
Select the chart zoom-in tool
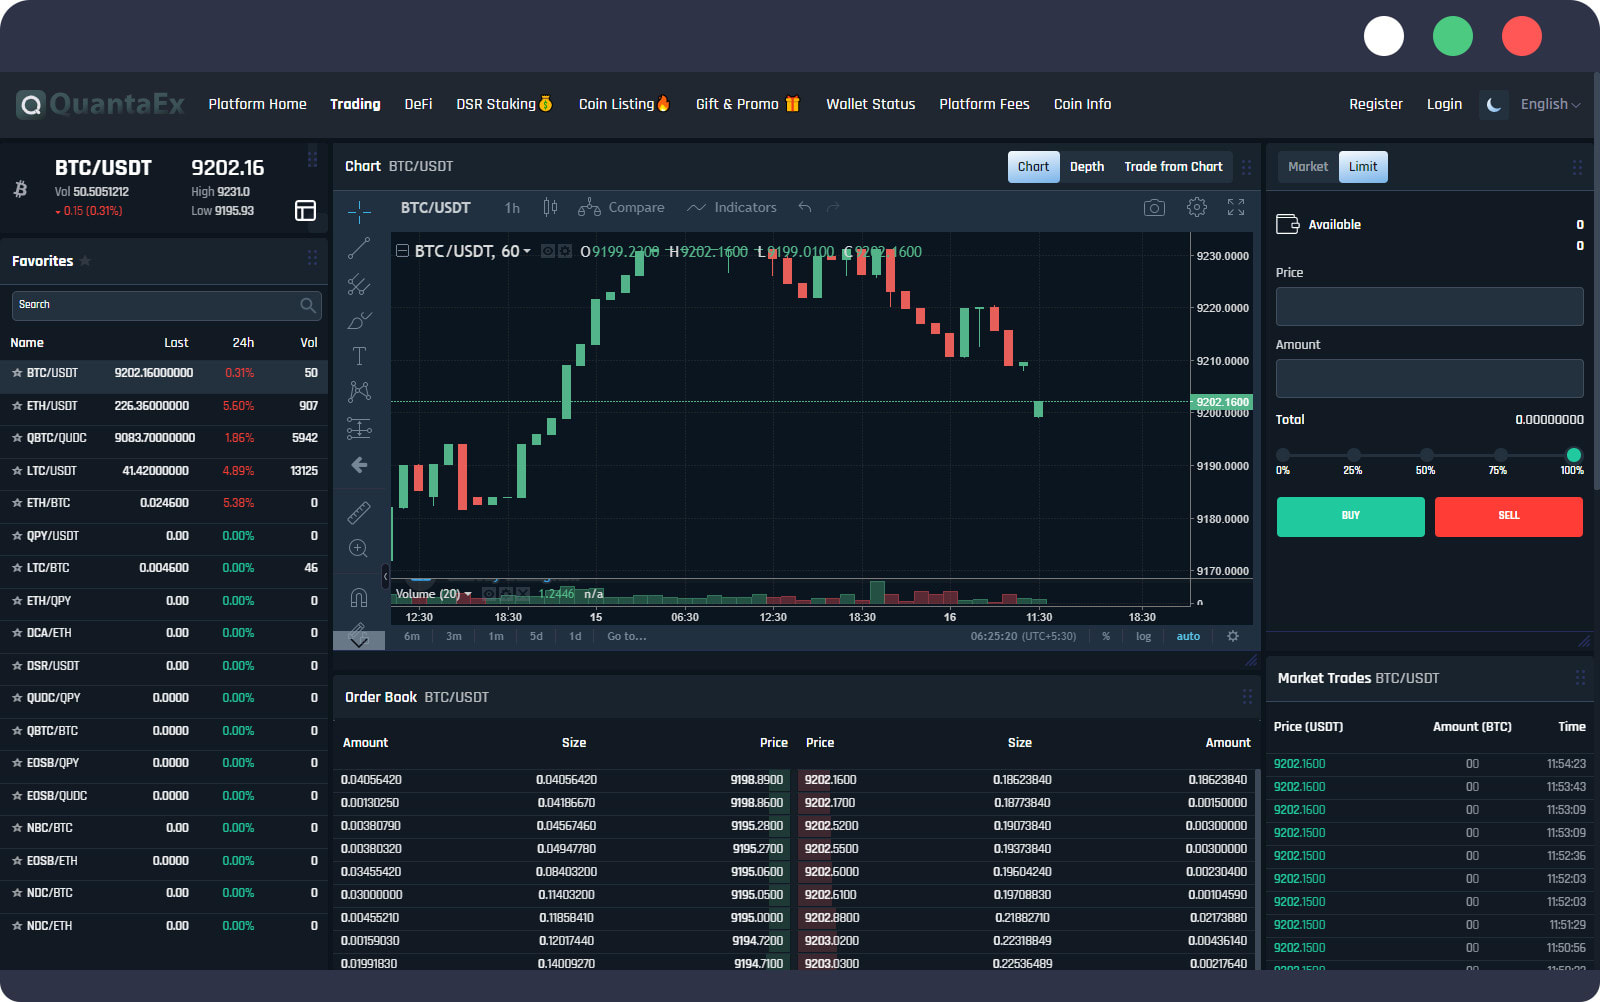359,549
